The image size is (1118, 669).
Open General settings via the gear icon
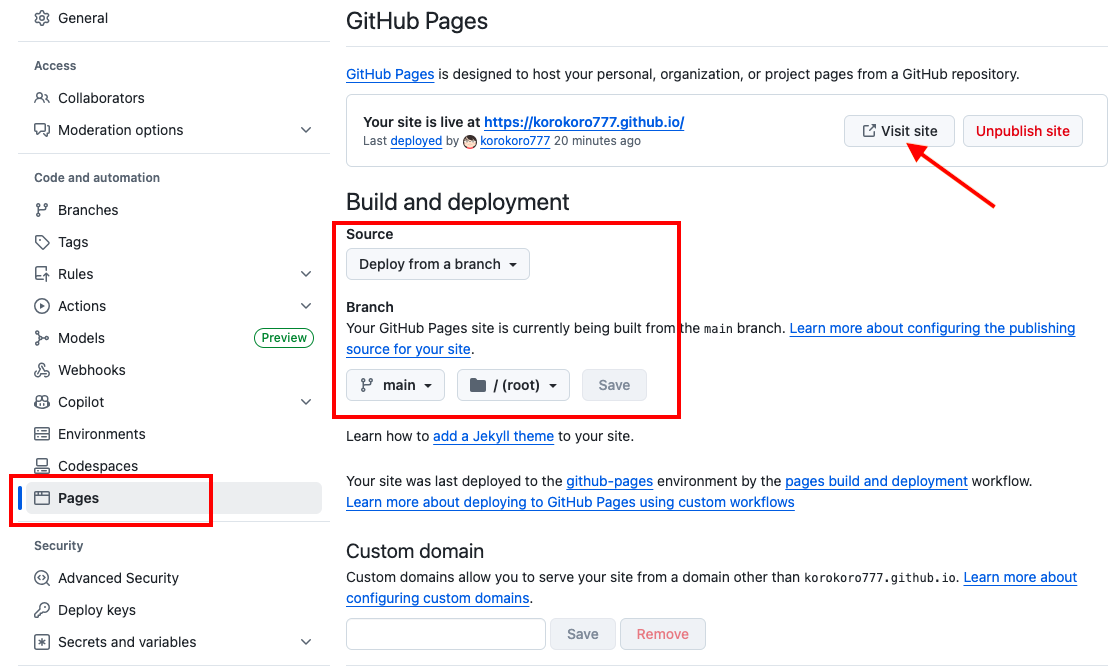click(x=39, y=17)
